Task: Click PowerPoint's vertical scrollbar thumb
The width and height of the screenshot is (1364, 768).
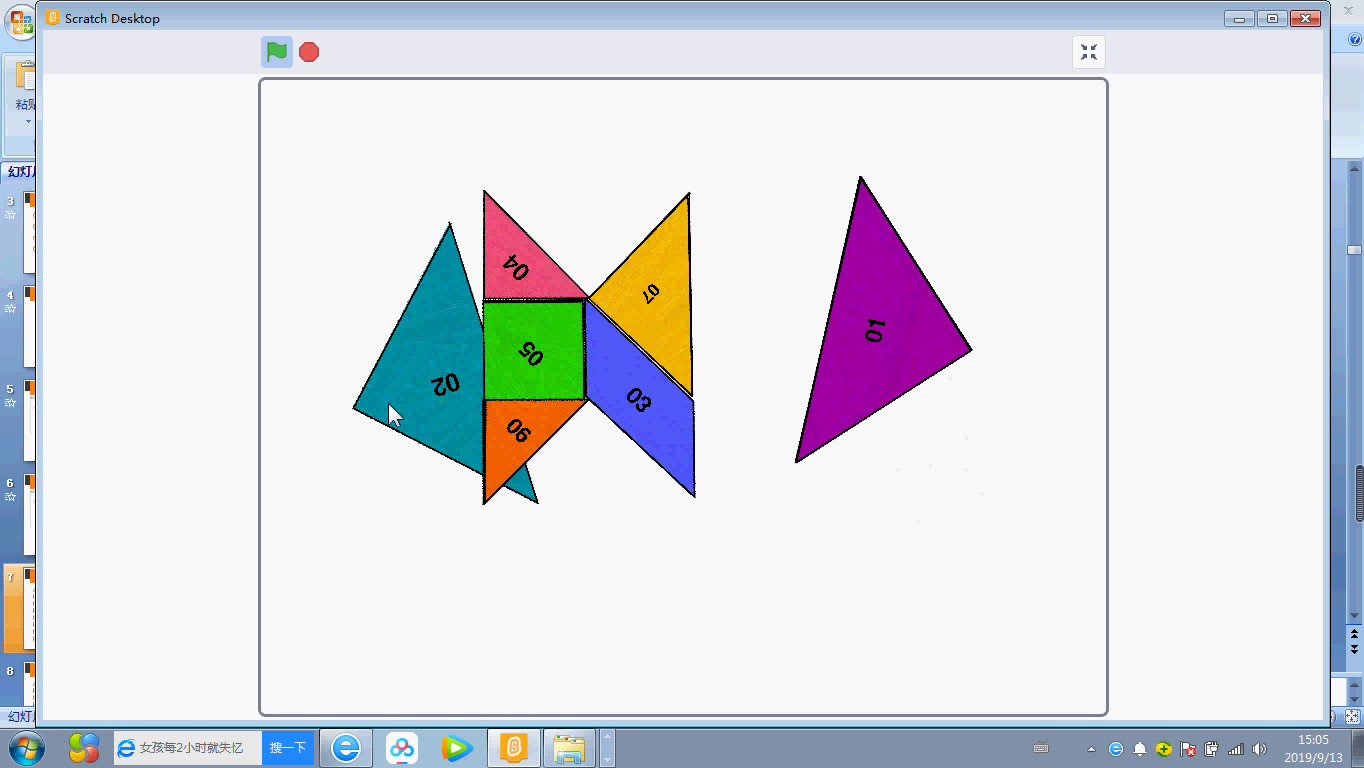Action: click(1355, 250)
